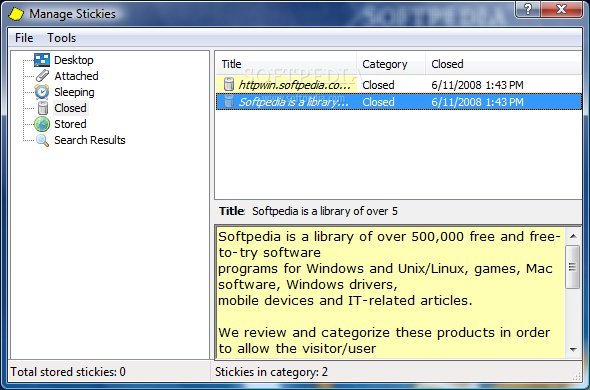Click the preview scrollbar thumb
Viewport: 590px width, 390px height.
(573, 267)
